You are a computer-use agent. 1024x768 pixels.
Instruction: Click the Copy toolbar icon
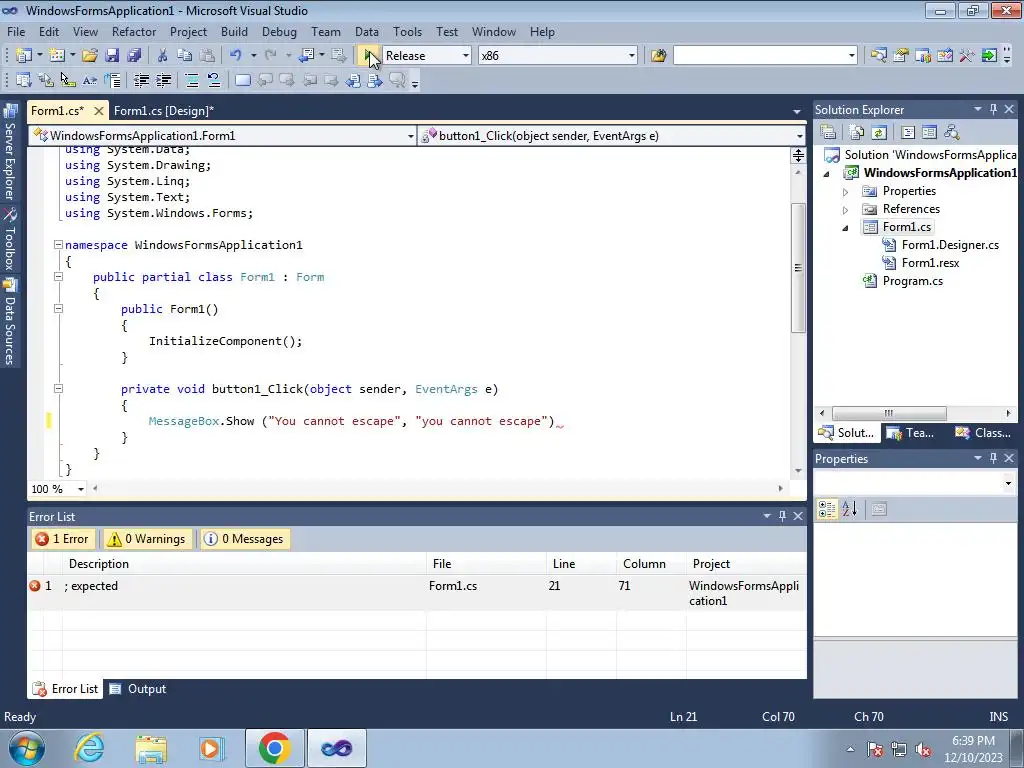(x=185, y=56)
